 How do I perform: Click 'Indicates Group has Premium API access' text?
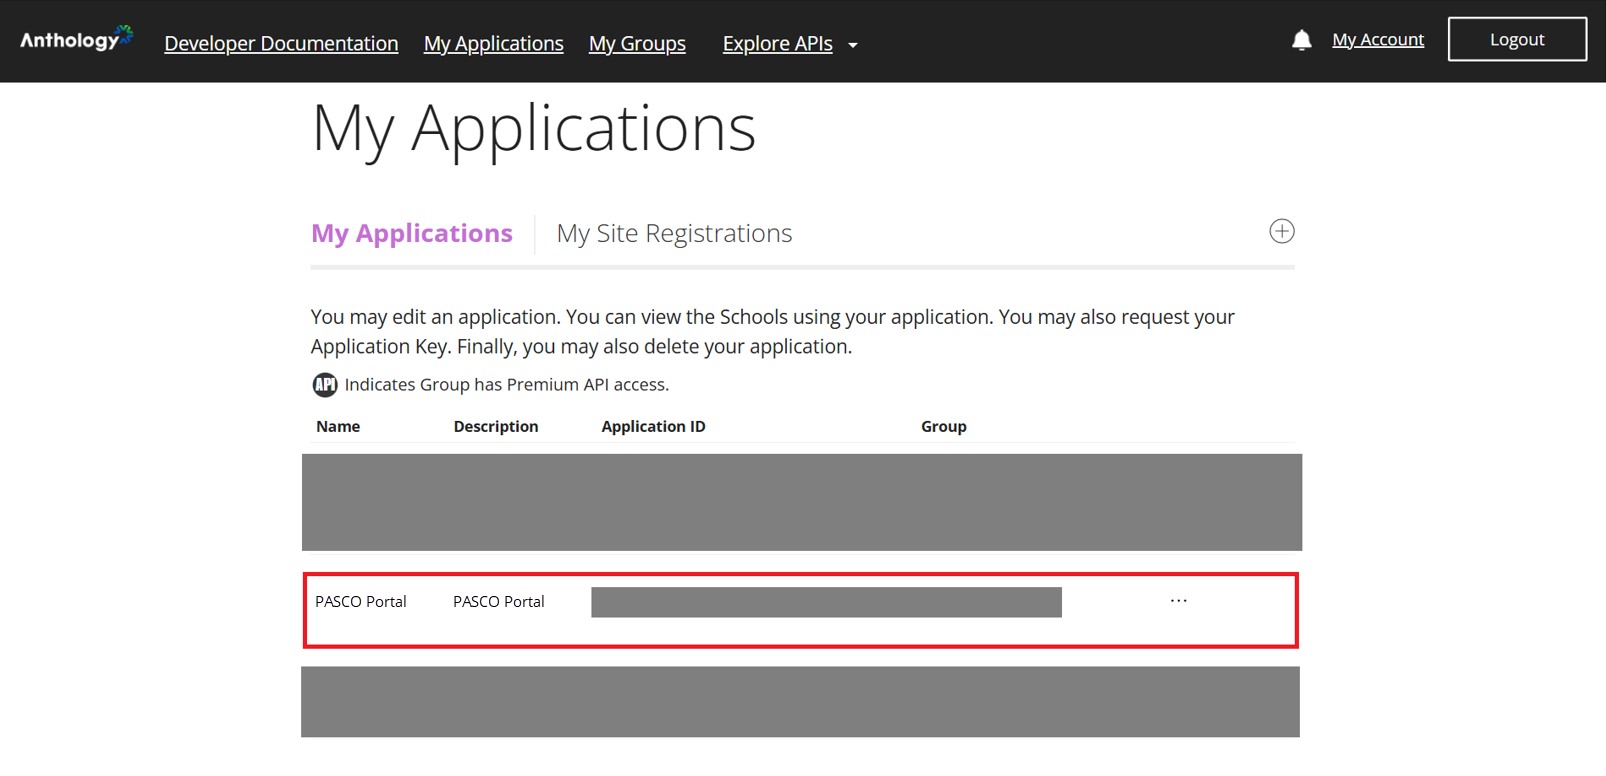(x=506, y=384)
